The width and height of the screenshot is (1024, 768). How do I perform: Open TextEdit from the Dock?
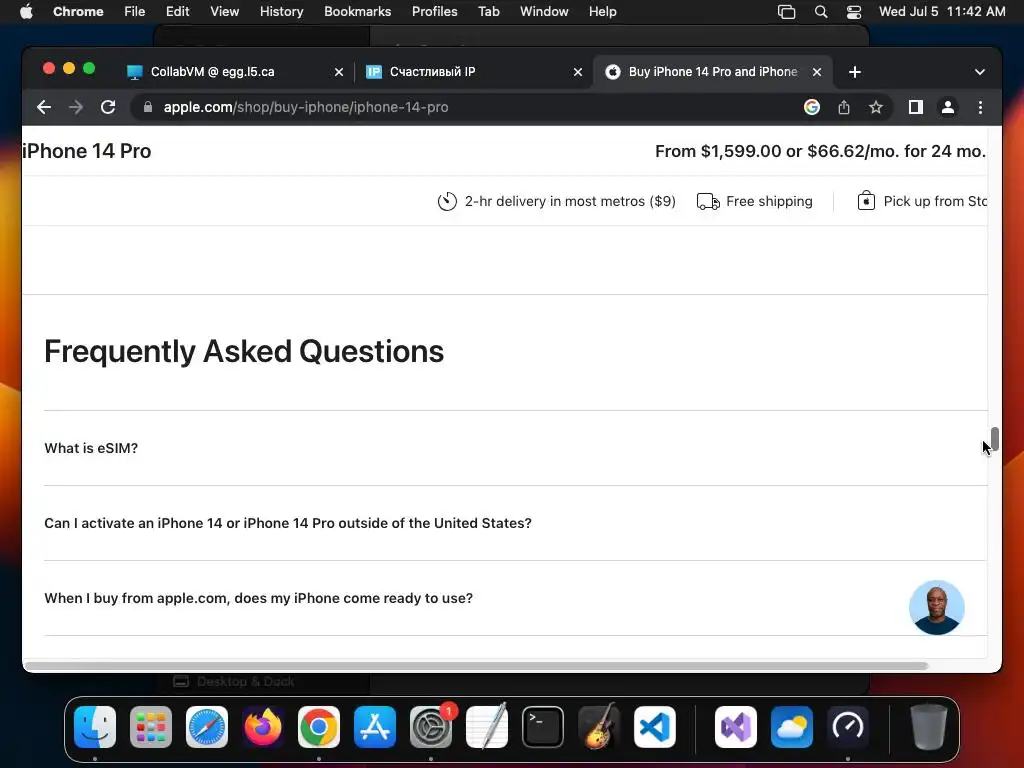point(487,727)
